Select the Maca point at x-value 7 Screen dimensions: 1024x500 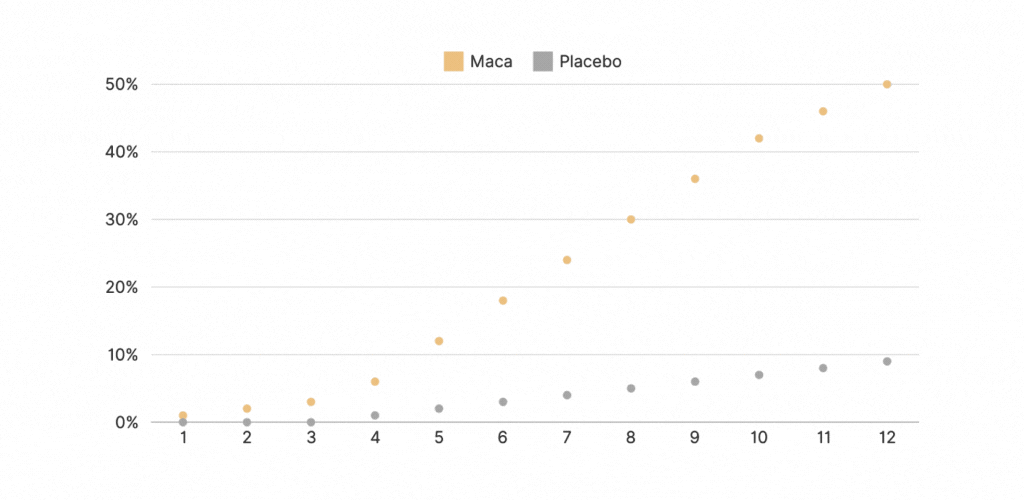point(567,260)
